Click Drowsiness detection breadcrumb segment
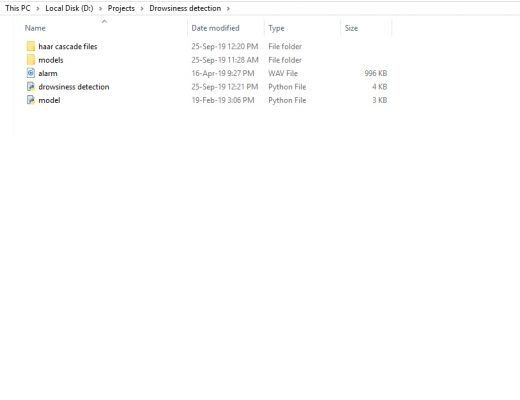520x400 pixels. click(x=185, y=8)
